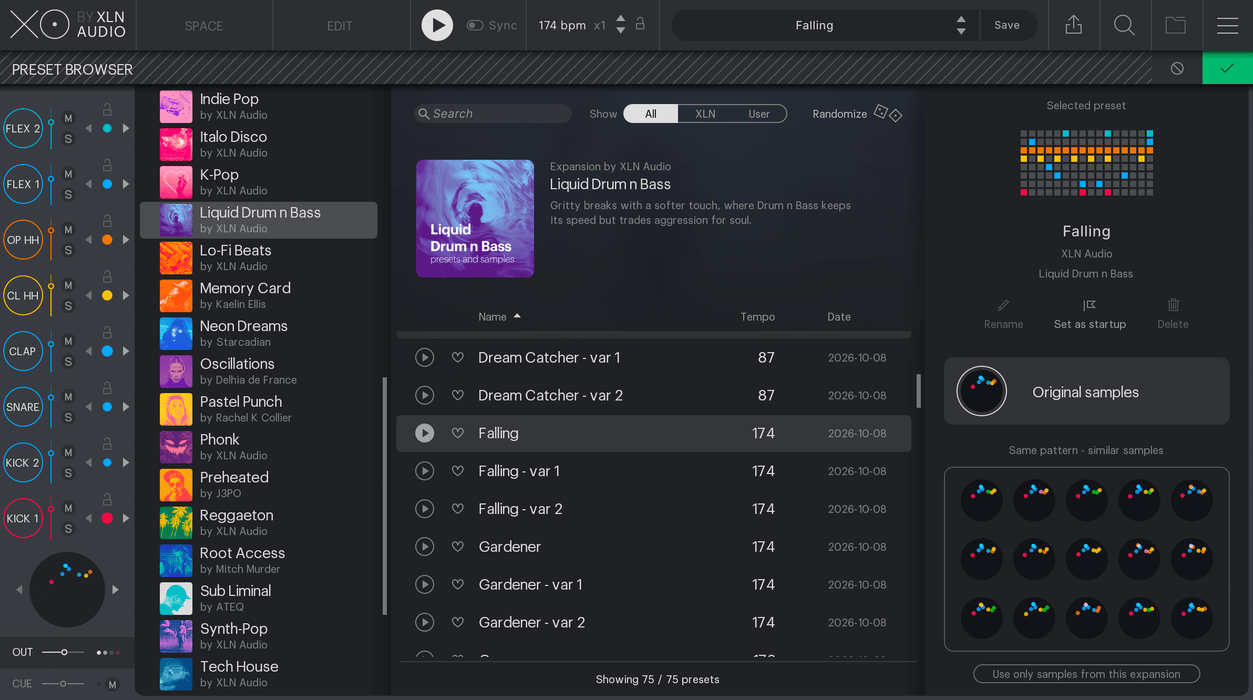Favorite the Dream Catcher - var 2 preset

click(x=458, y=395)
